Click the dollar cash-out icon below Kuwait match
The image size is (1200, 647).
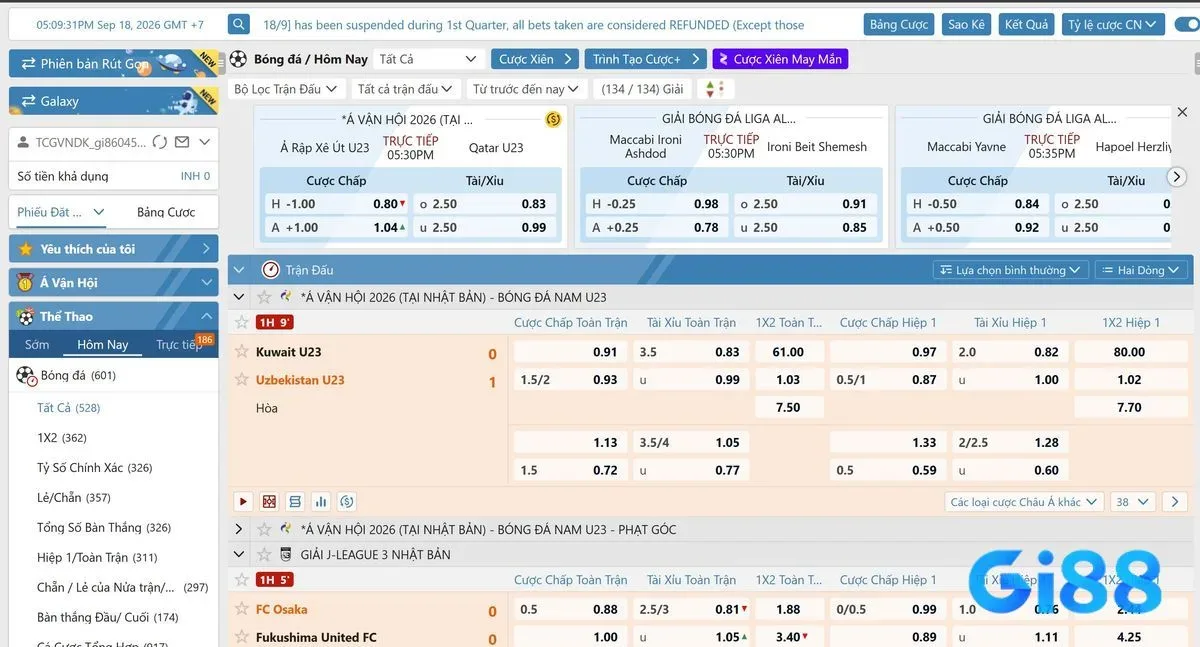pyautogui.click(x=347, y=502)
